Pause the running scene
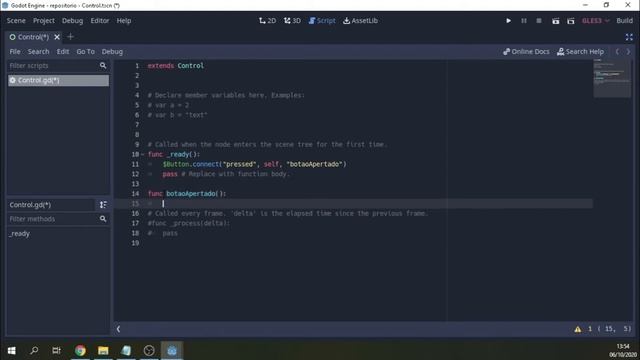 (x=524, y=20)
